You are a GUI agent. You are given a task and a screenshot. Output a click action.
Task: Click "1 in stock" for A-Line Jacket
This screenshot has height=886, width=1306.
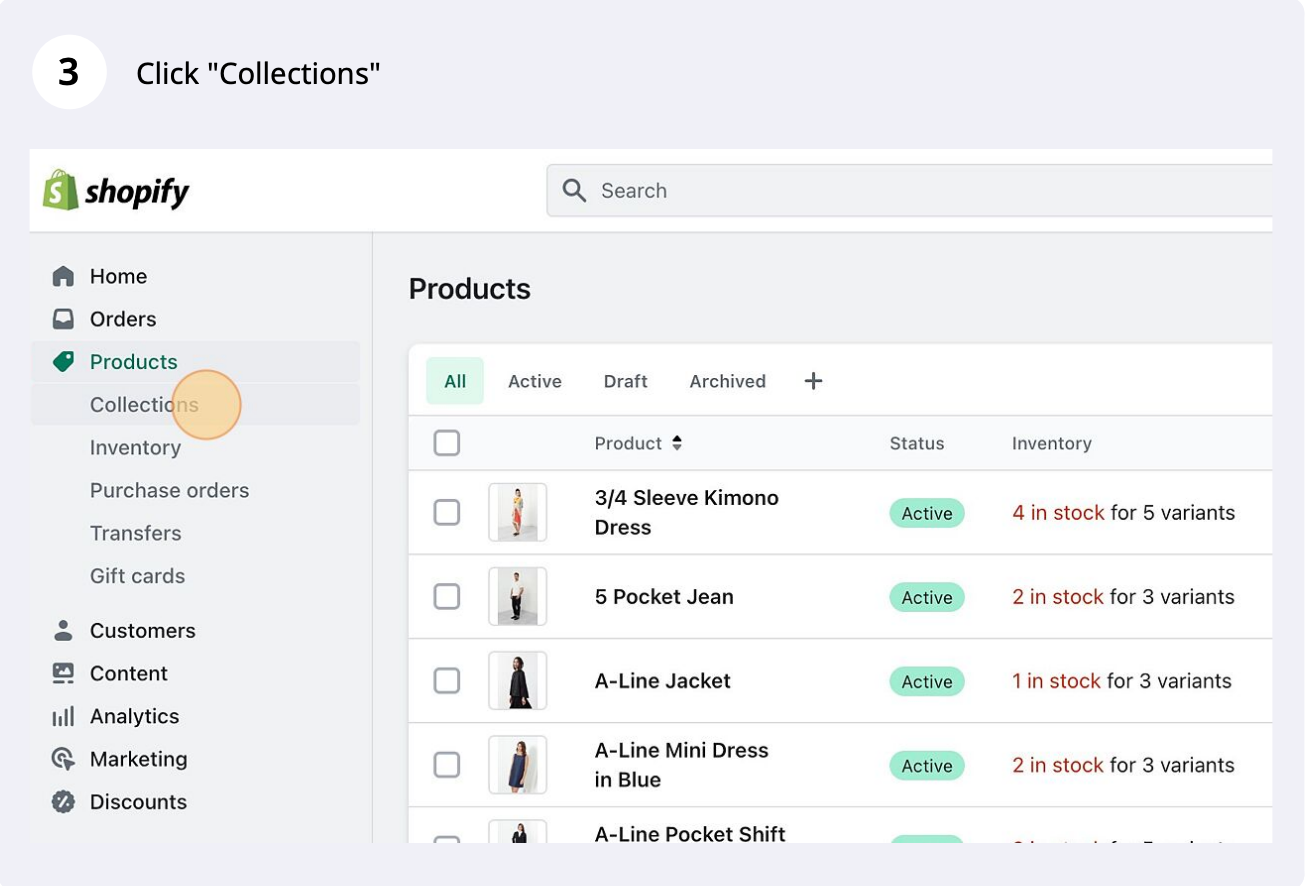1056,681
